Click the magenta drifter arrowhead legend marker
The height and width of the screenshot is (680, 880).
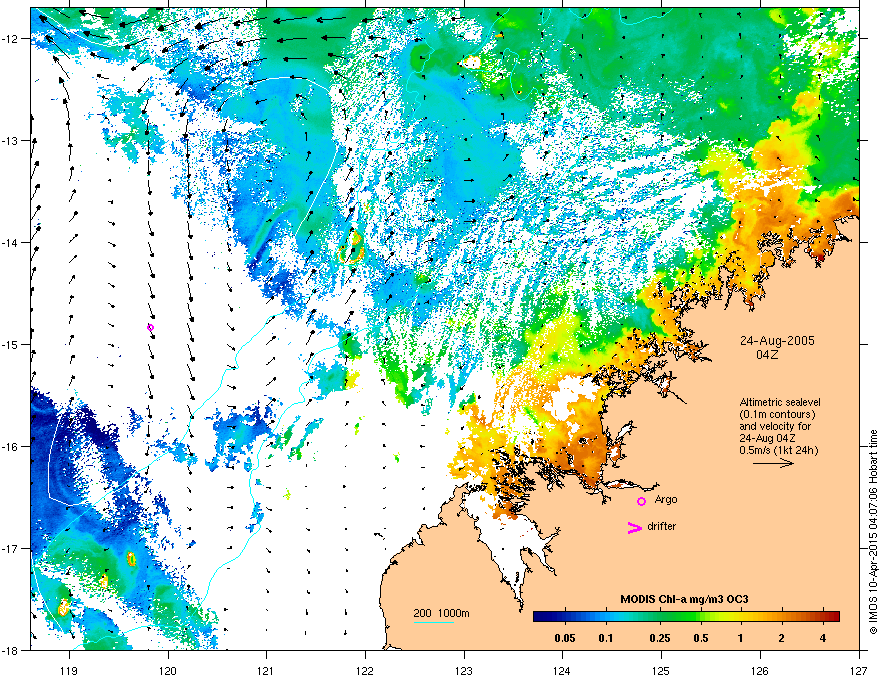click(634, 527)
